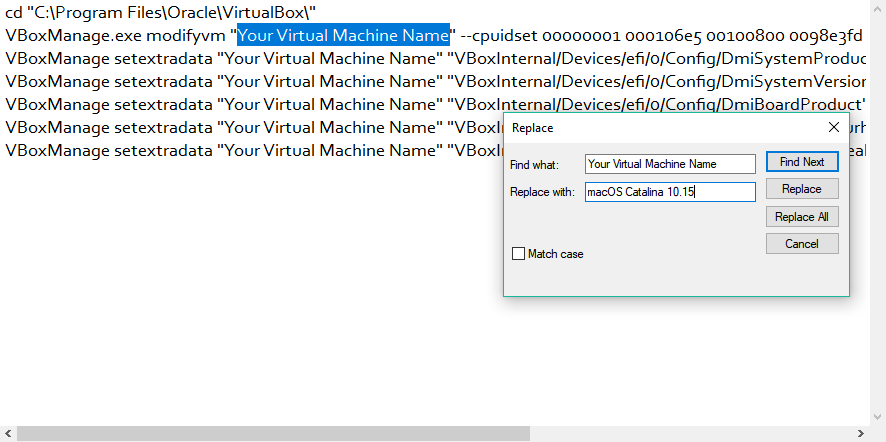Viewport: 886px width, 442px height.
Task: Place cursor in the cd Program Files line
Action: [160, 12]
